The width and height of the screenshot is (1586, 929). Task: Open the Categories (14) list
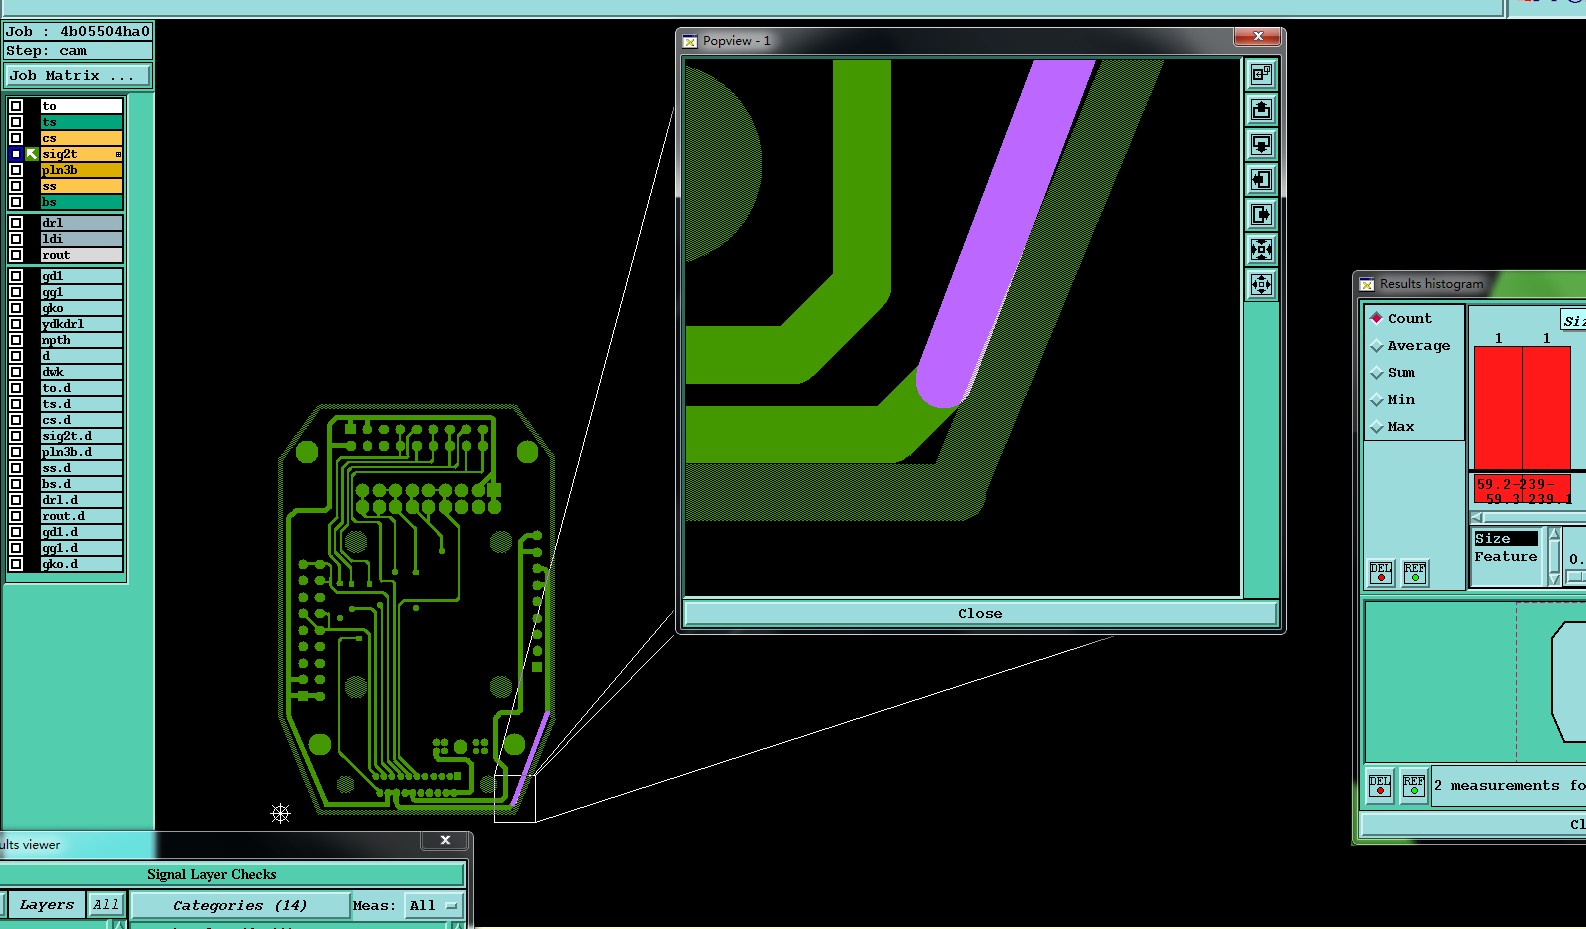(x=240, y=905)
